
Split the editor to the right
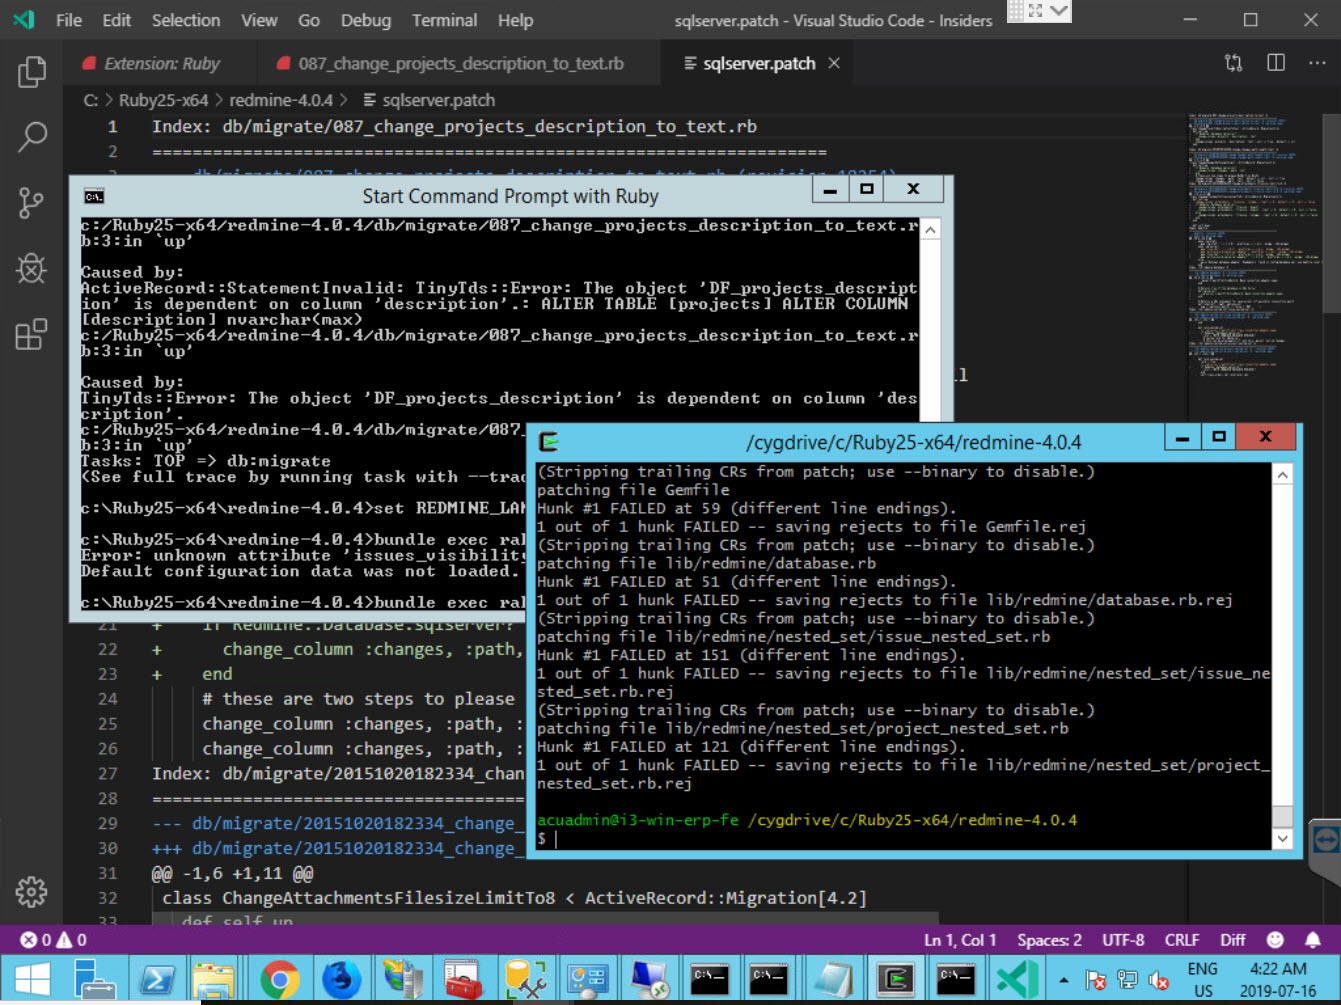click(x=1276, y=63)
